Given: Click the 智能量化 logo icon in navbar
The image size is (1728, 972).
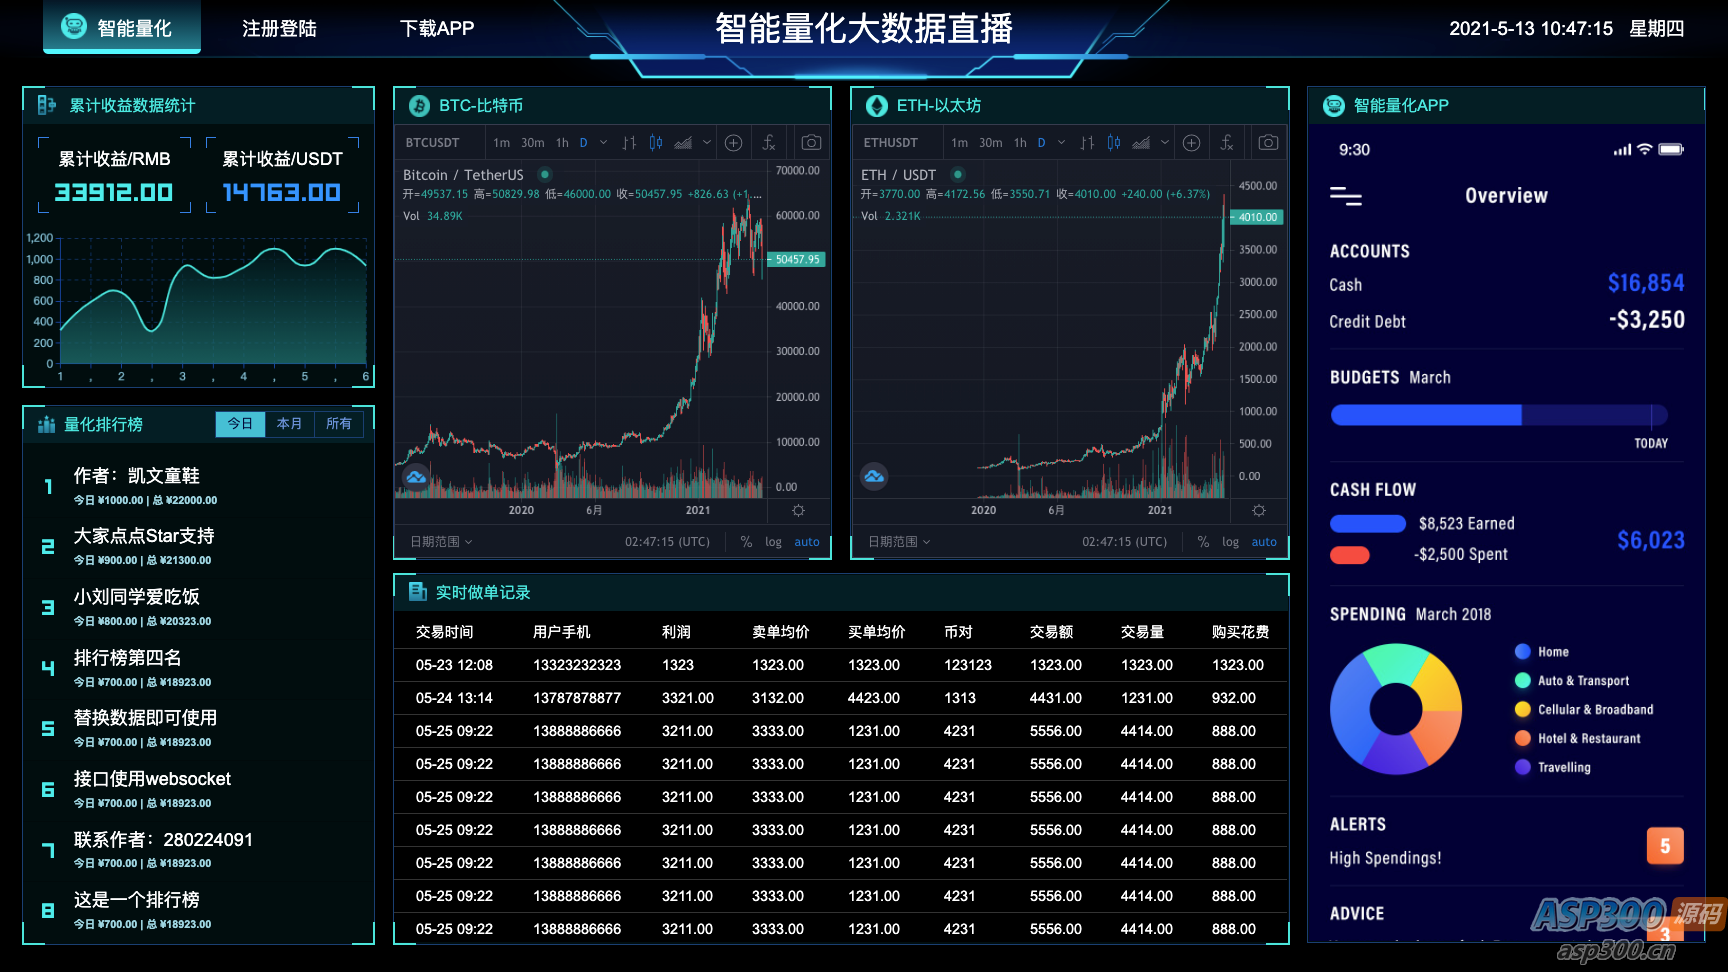Looking at the screenshot, I should (74, 26).
